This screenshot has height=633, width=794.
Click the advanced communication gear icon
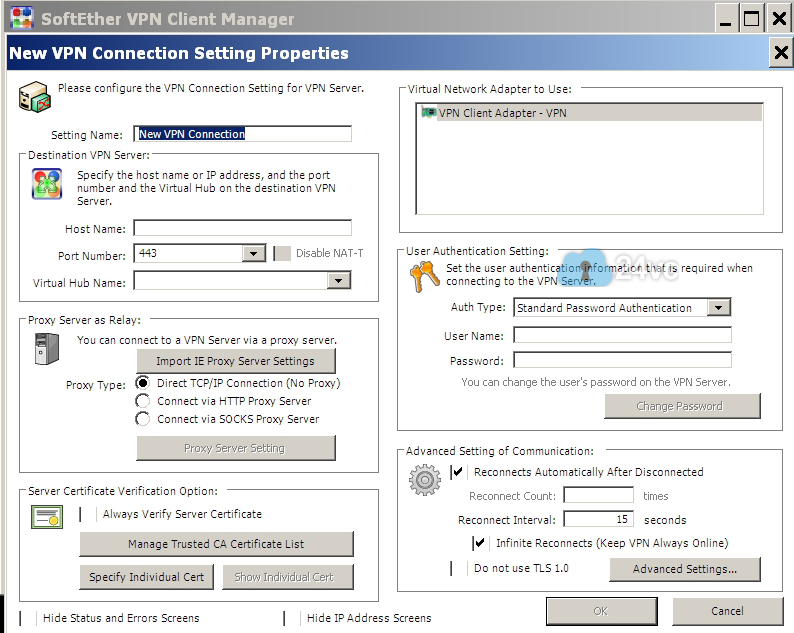(424, 480)
